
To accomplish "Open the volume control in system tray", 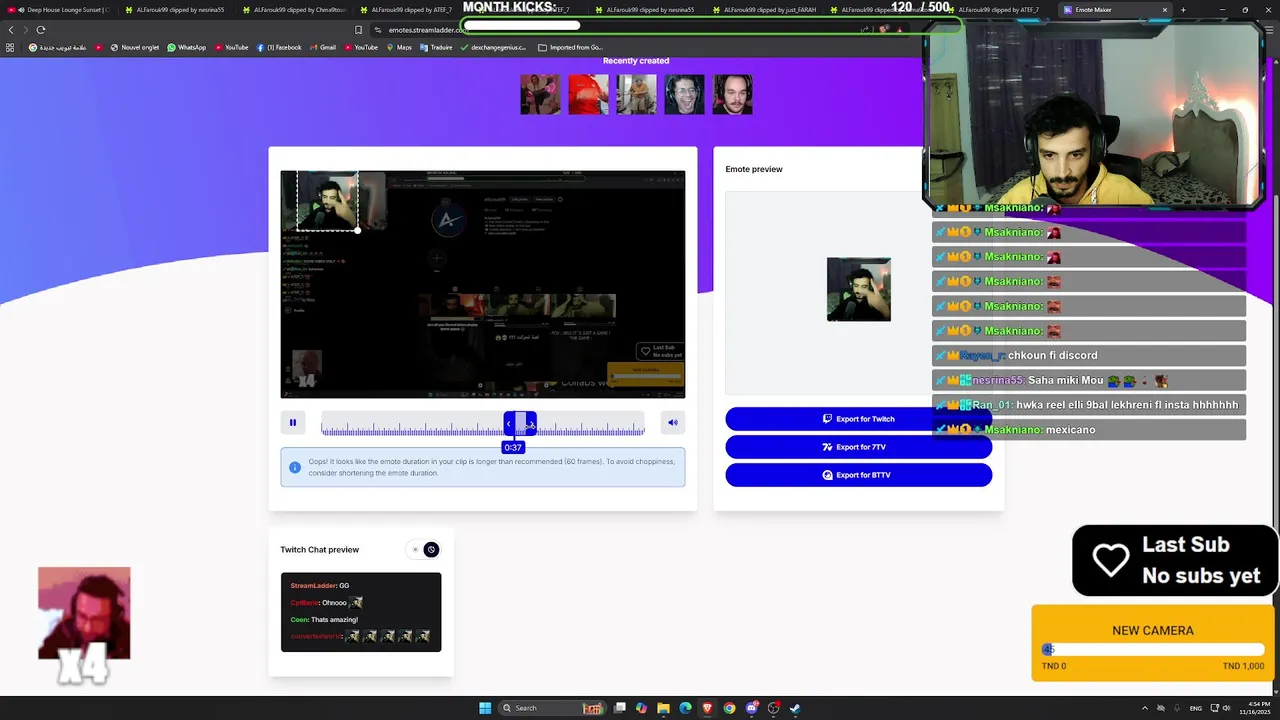I will 1227,708.
